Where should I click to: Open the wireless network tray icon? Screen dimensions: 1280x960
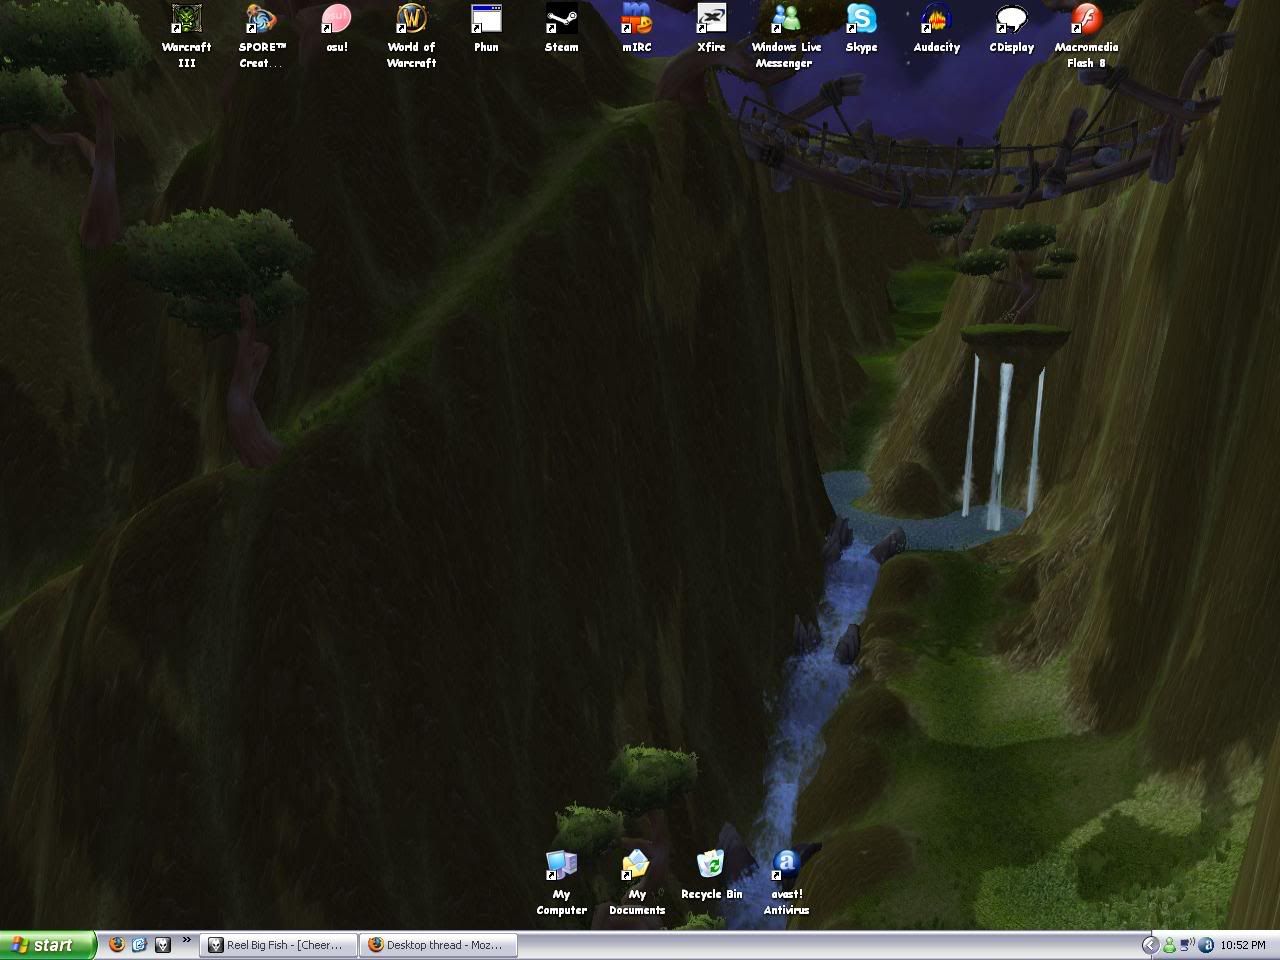coord(1187,945)
